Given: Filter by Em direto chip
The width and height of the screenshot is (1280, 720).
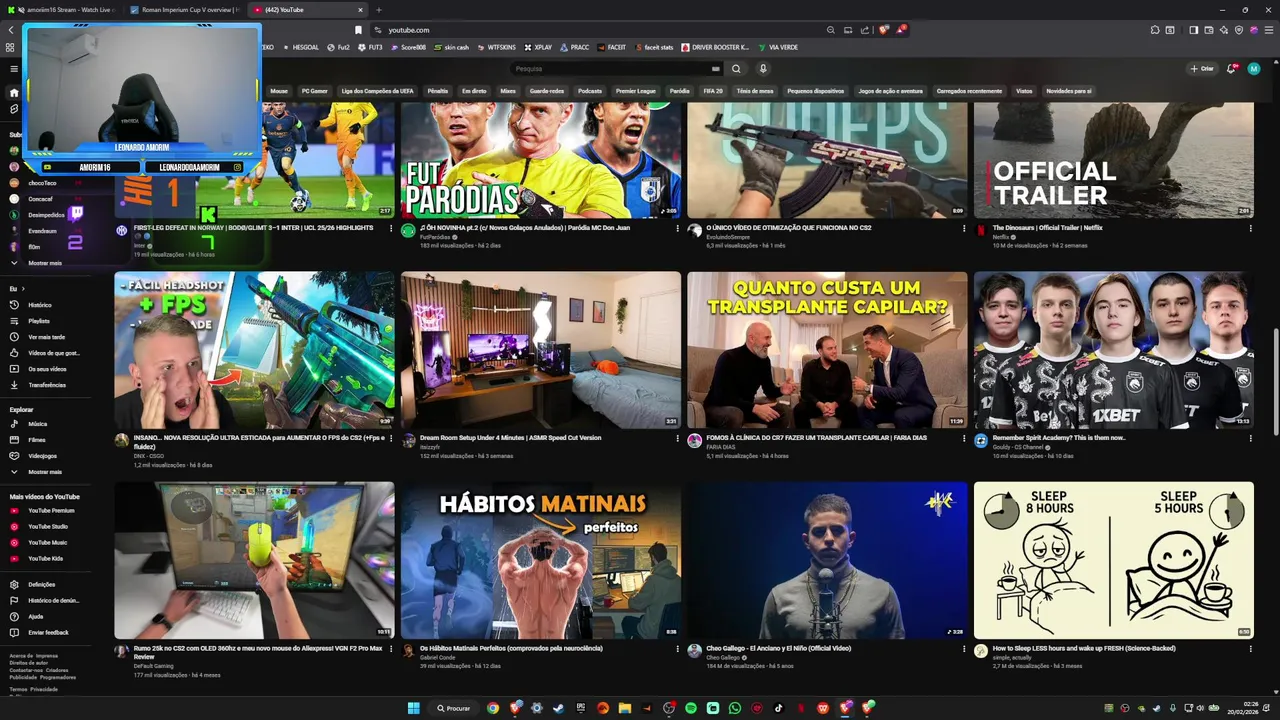Looking at the screenshot, I should tap(474, 91).
